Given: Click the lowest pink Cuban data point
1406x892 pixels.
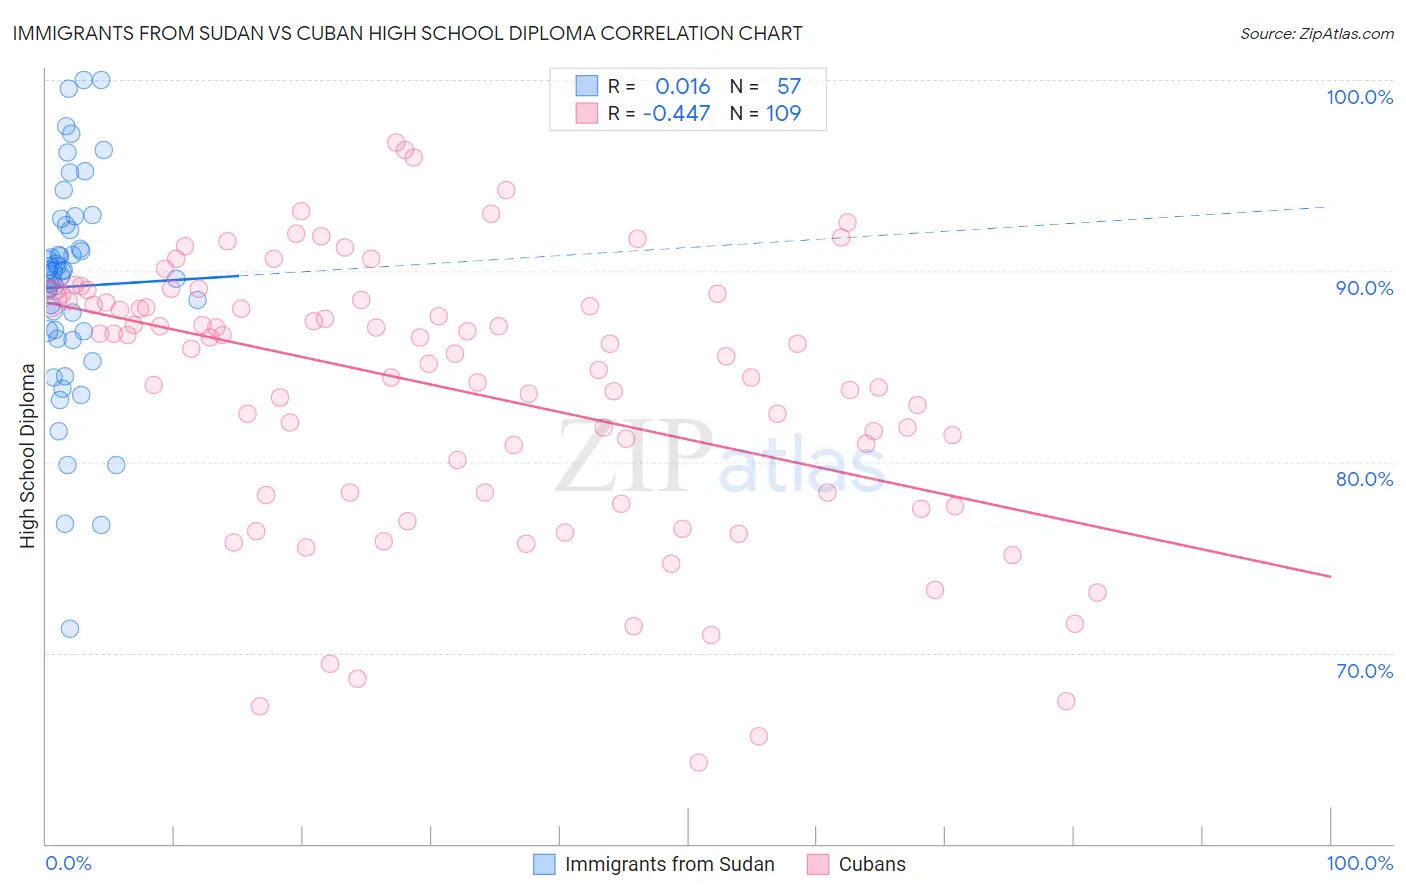Looking at the screenshot, I should [699, 762].
